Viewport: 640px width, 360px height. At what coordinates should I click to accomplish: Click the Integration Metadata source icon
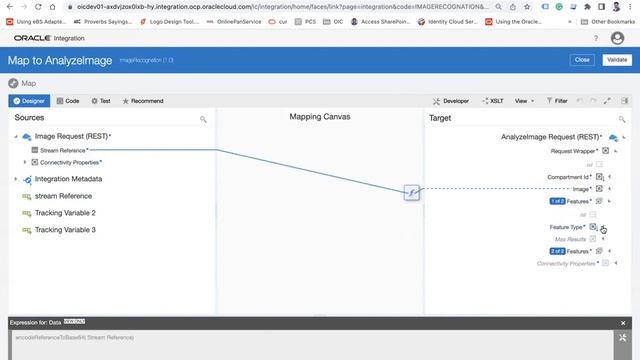27,179
